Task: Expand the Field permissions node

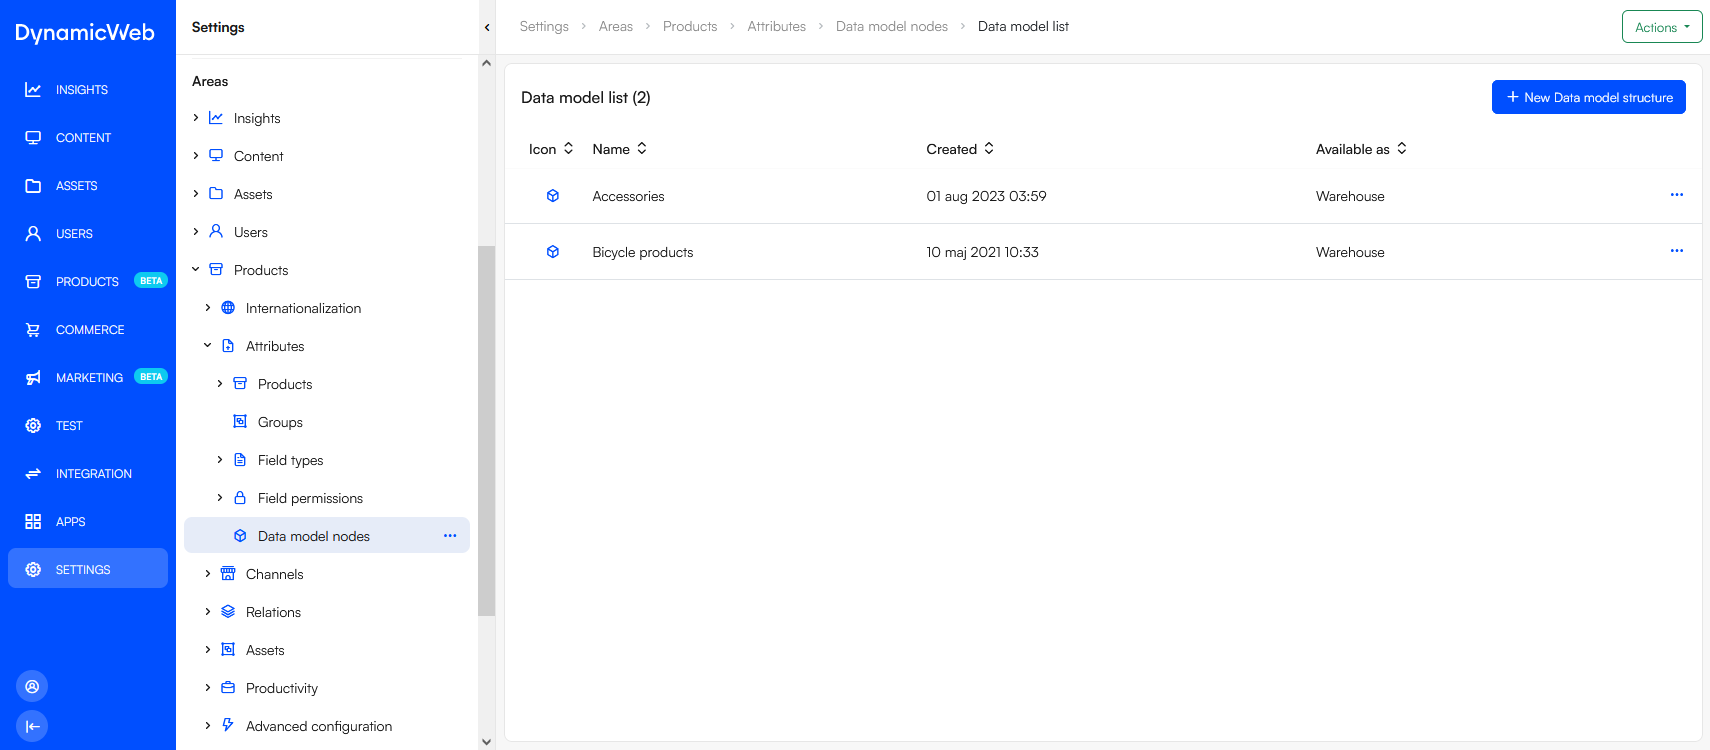Action: pyautogui.click(x=220, y=498)
